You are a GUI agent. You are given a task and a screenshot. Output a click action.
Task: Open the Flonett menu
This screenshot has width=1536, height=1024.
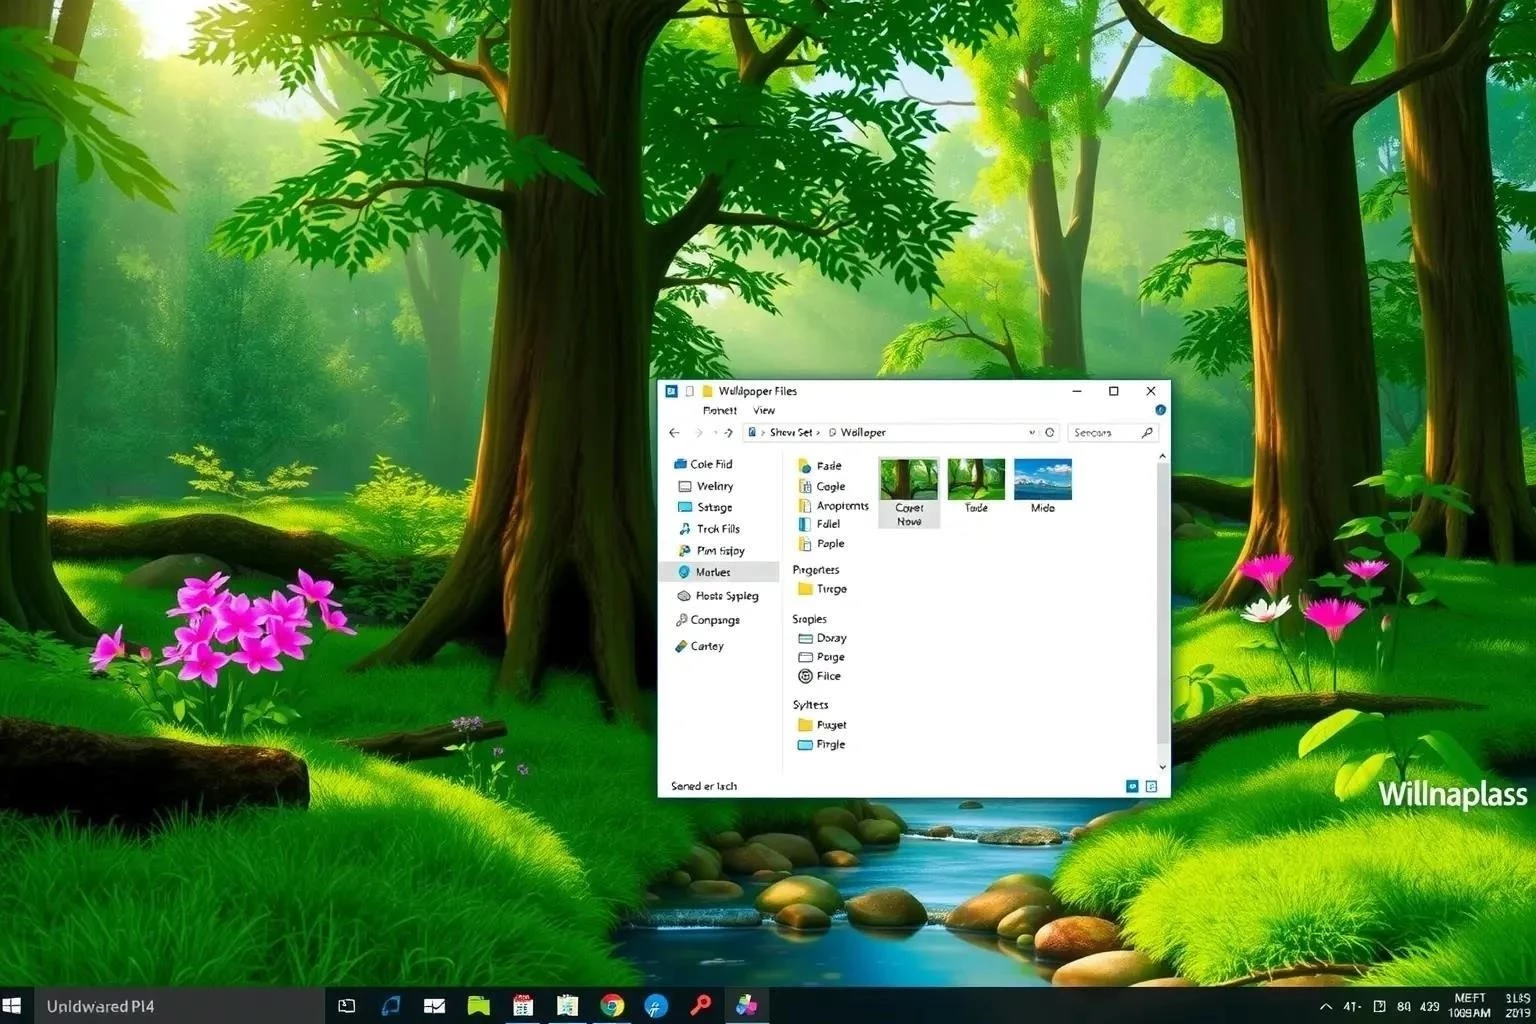tap(720, 411)
